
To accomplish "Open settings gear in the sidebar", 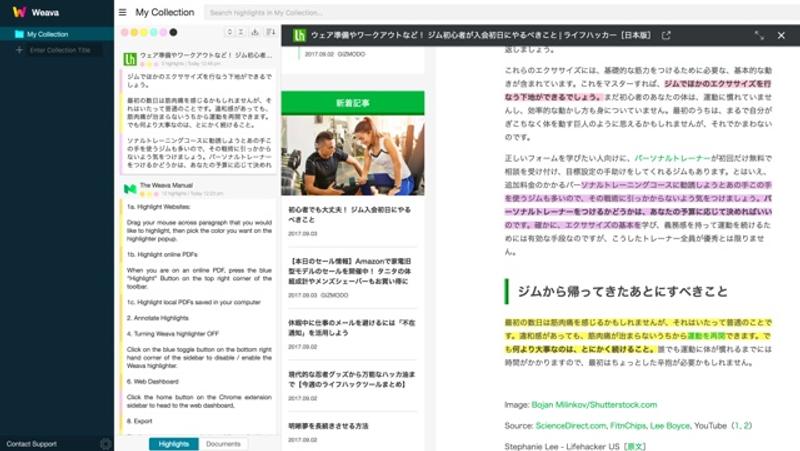I will click(x=106, y=443).
